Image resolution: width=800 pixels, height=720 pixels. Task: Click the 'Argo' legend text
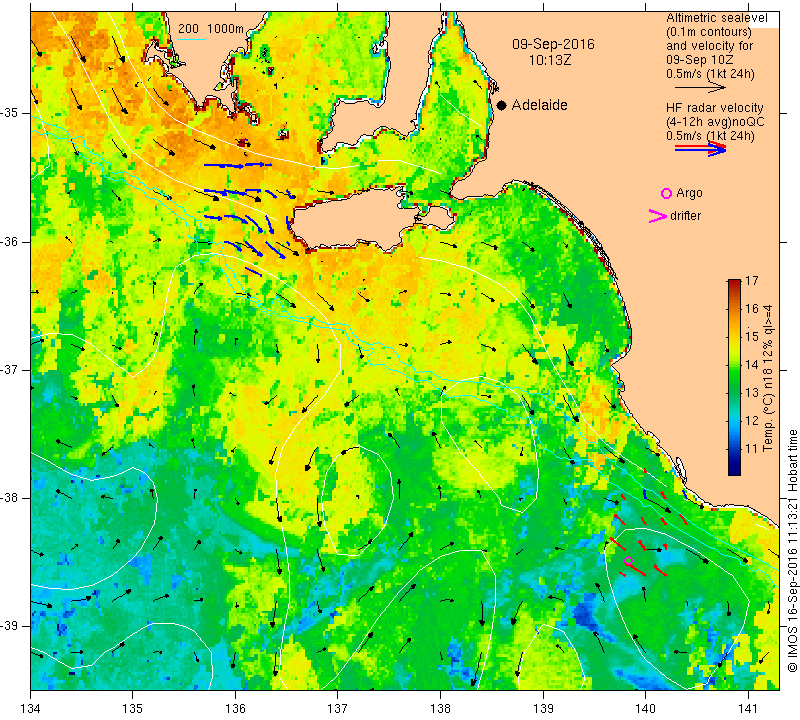click(689, 193)
